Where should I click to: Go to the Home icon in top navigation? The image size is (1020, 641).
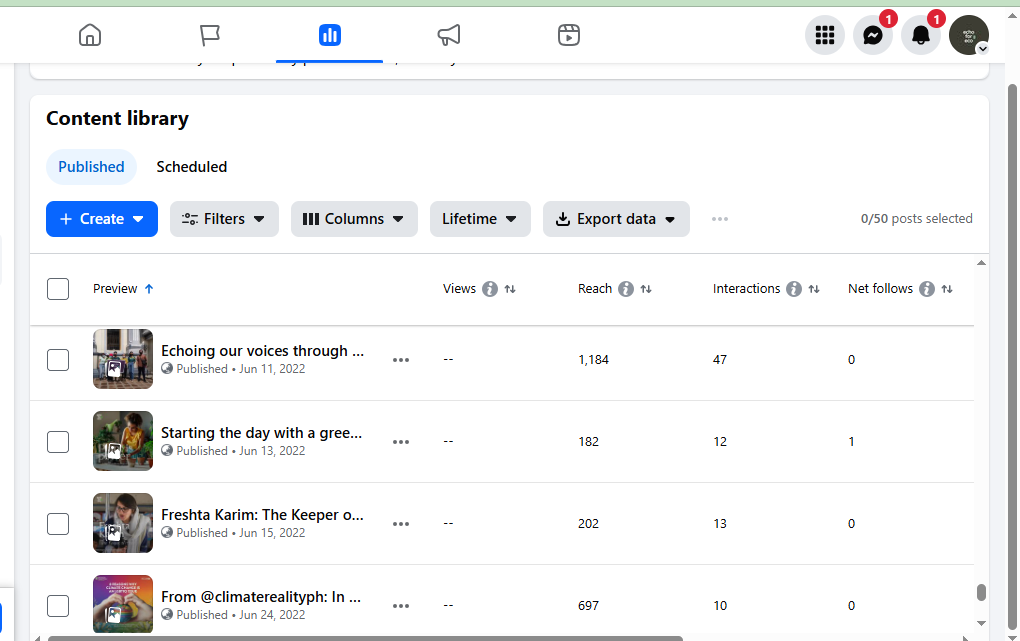point(90,35)
